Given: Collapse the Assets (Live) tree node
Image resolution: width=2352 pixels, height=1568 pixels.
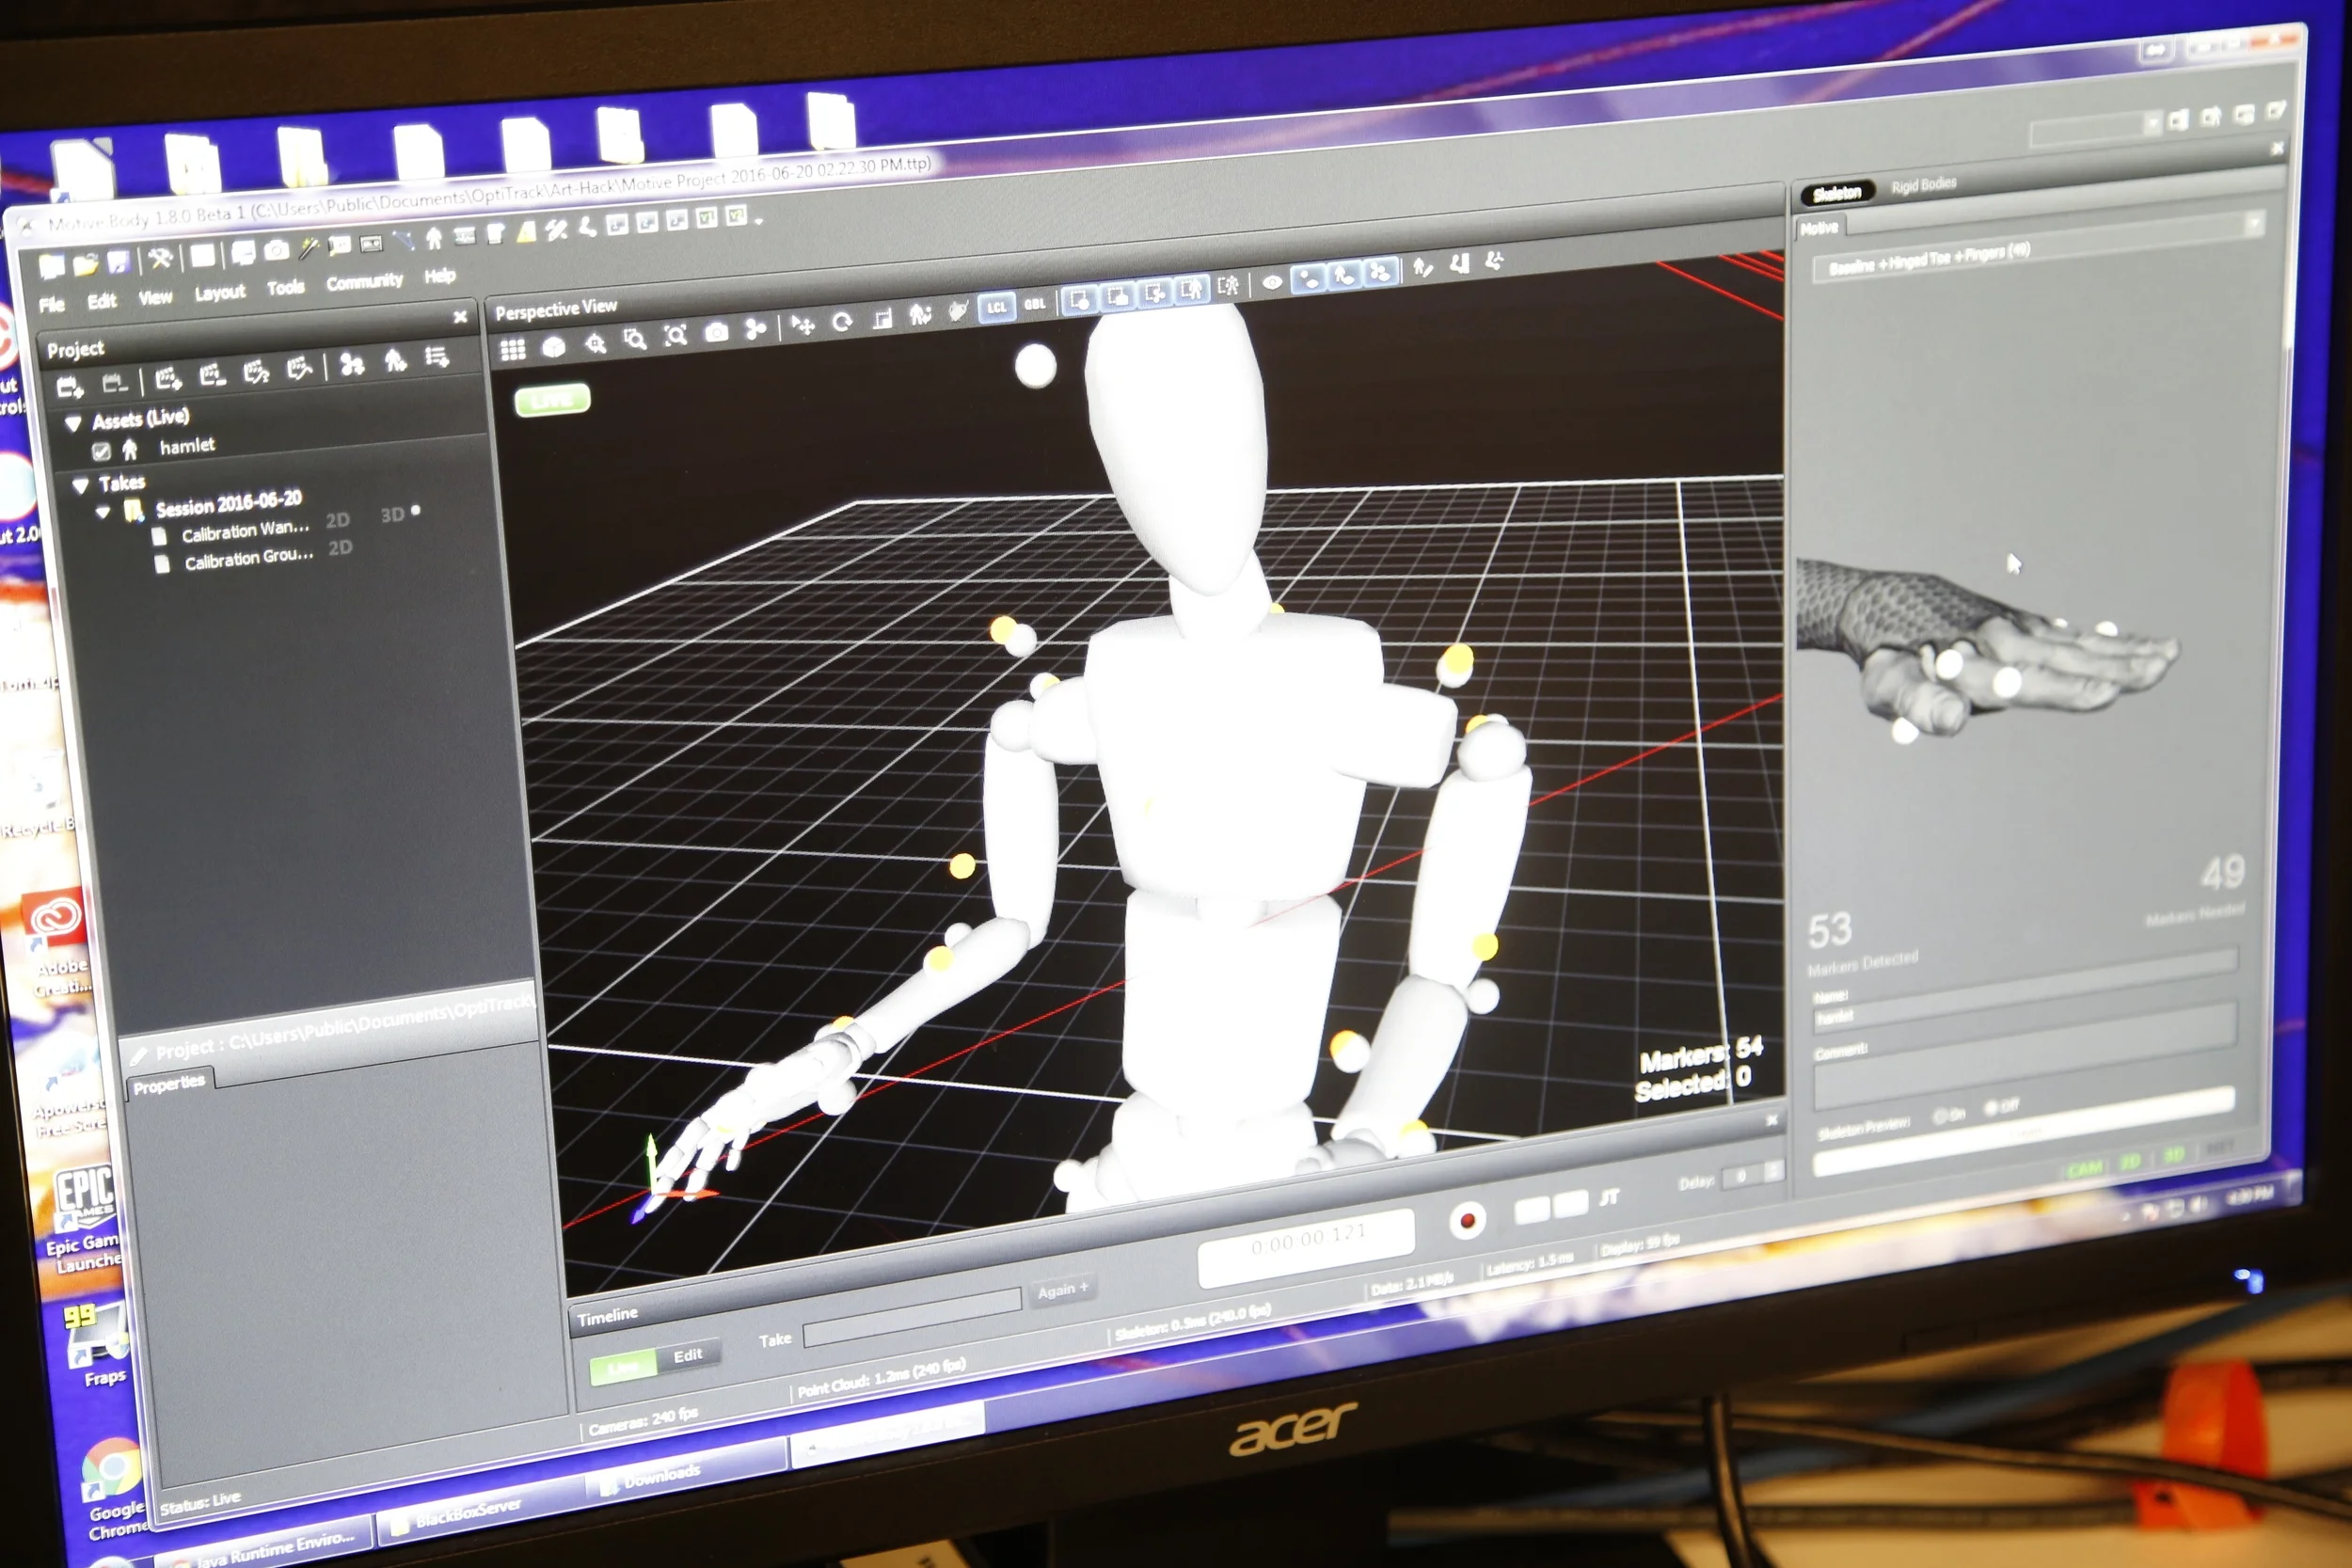Looking at the screenshot, I should pos(73,424).
